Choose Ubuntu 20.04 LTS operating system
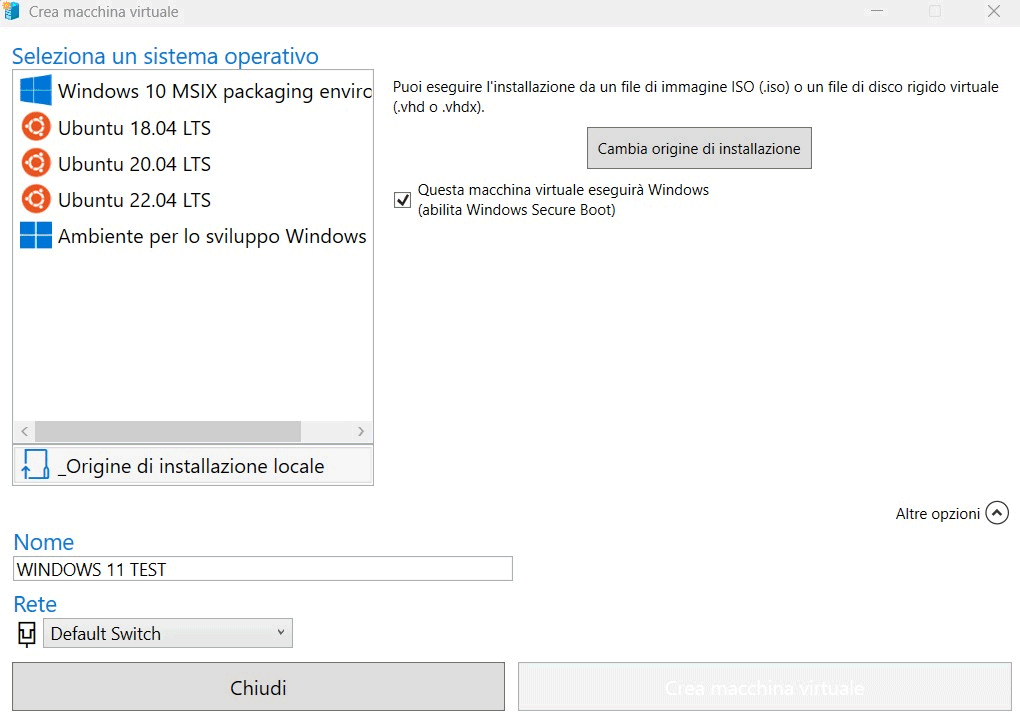 (x=193, y=163)
